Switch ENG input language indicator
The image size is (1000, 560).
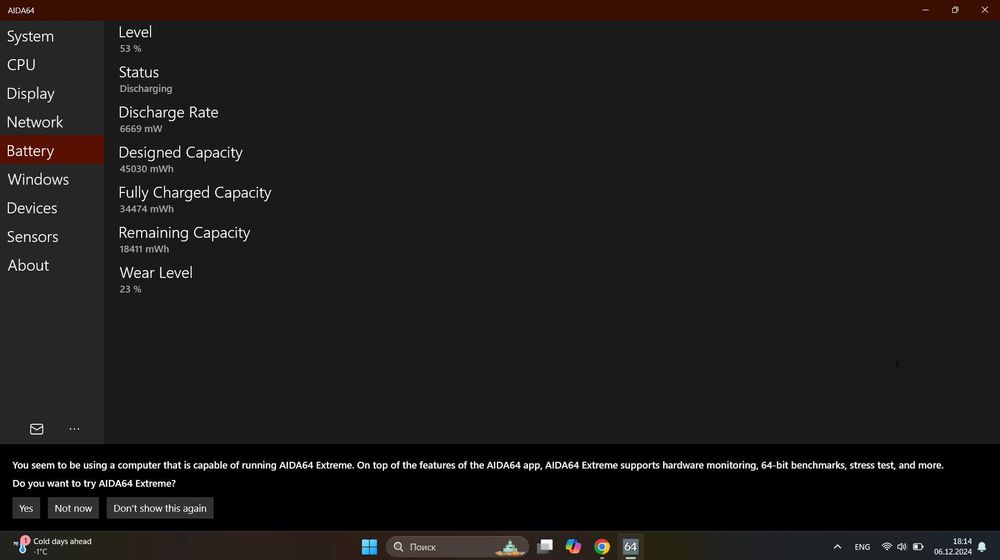coord(862,547)
